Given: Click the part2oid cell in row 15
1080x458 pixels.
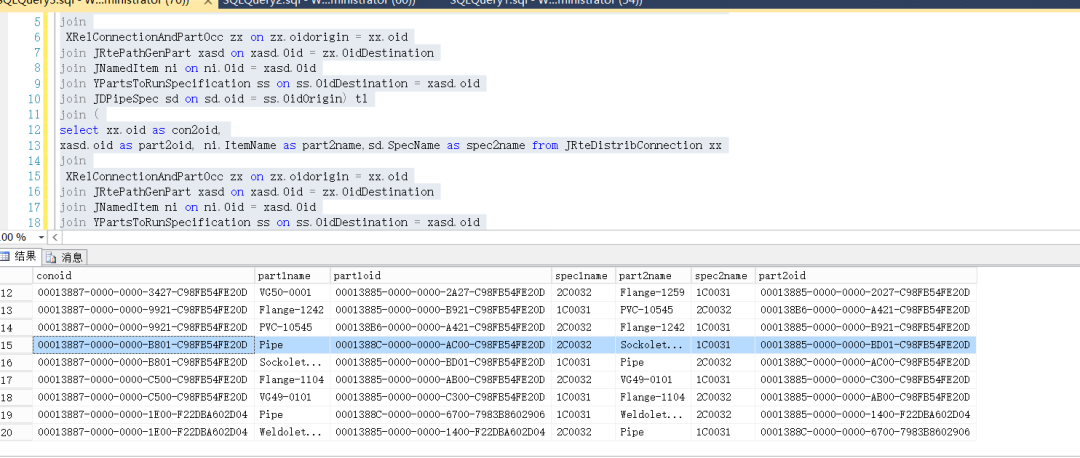Looking at the screenshot, I should [866, 344].
